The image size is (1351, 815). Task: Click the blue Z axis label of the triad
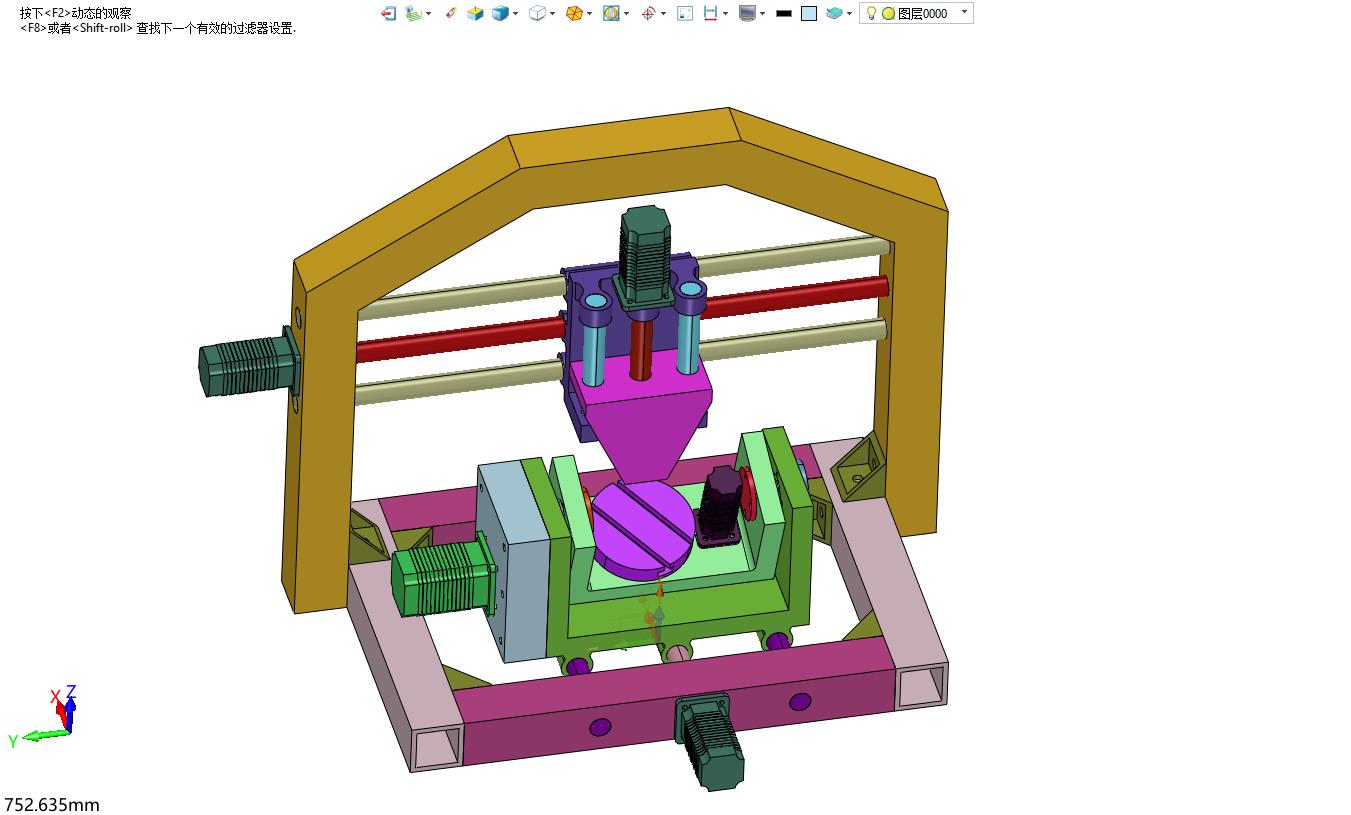pyautogui.click(x=71, y=692)
